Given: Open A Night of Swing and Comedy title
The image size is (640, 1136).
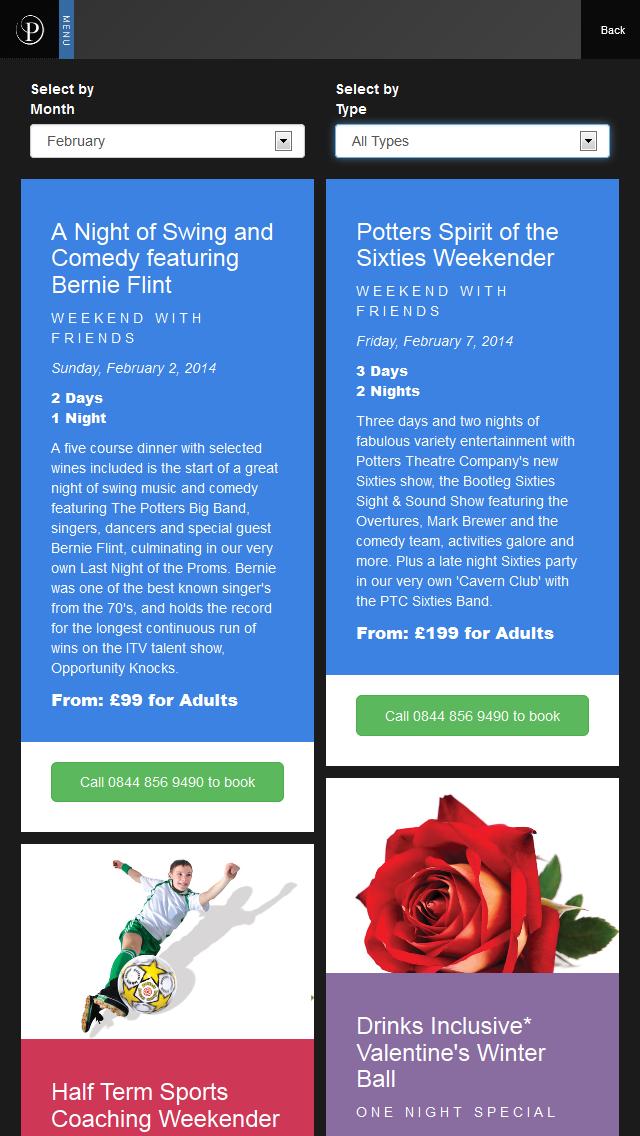Looking at the screenshot, I should [162, 258].
